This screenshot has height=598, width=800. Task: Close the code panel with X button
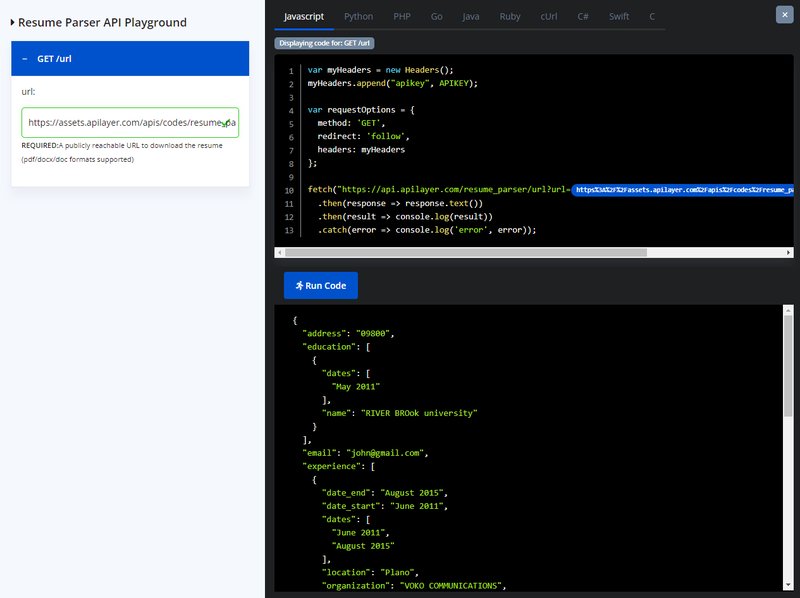(x=783, y=14)
